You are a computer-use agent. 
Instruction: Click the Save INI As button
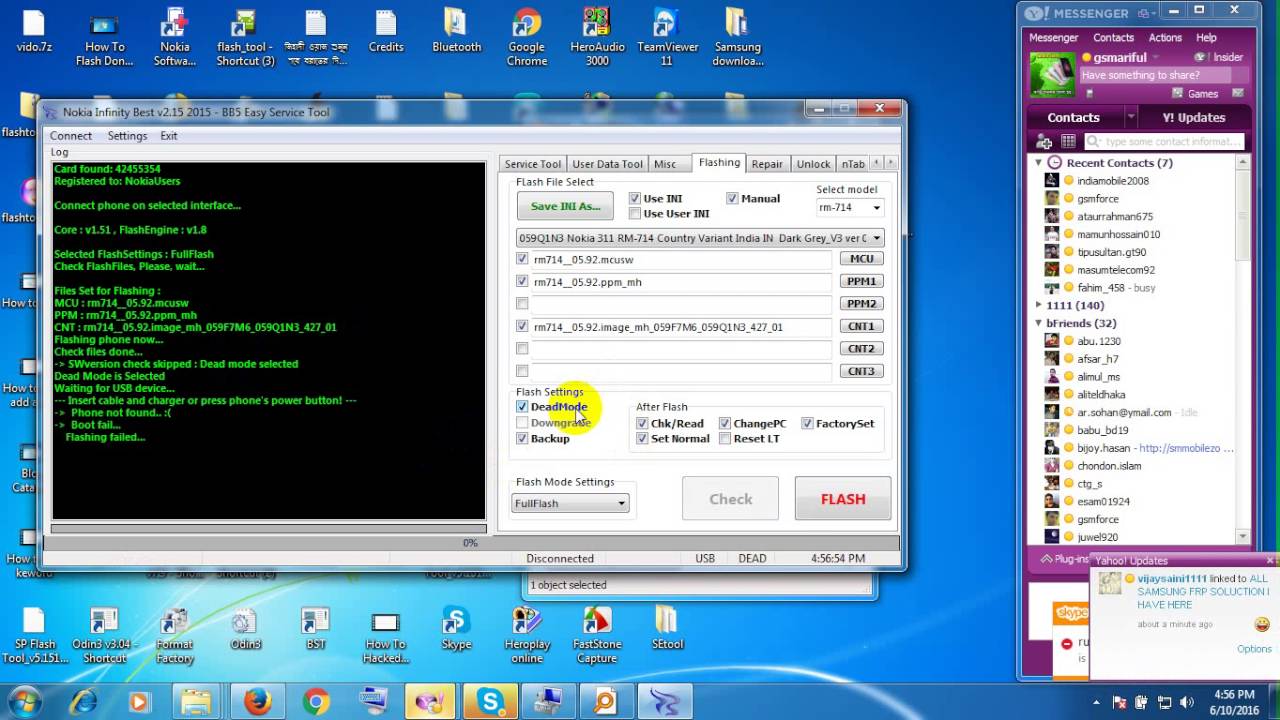(565, 206)
